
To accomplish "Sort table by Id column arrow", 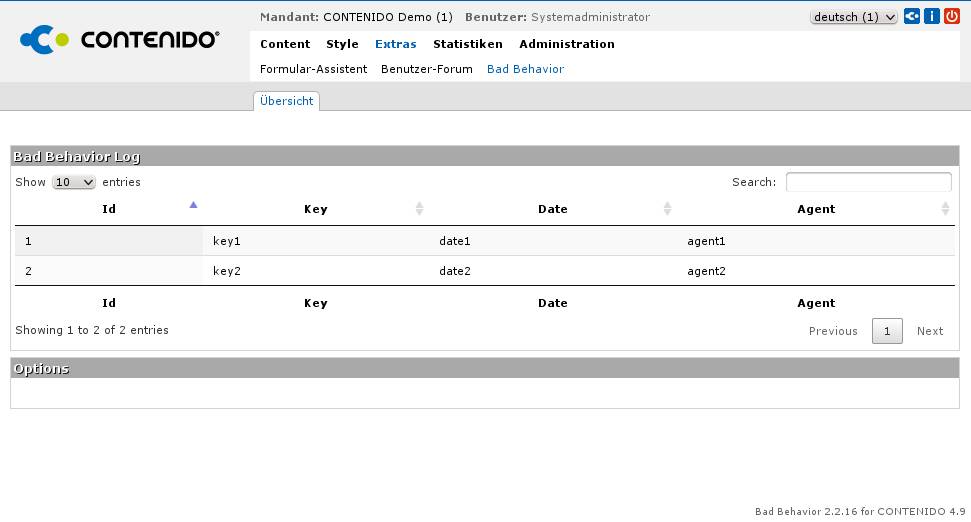I will [193, 205].
